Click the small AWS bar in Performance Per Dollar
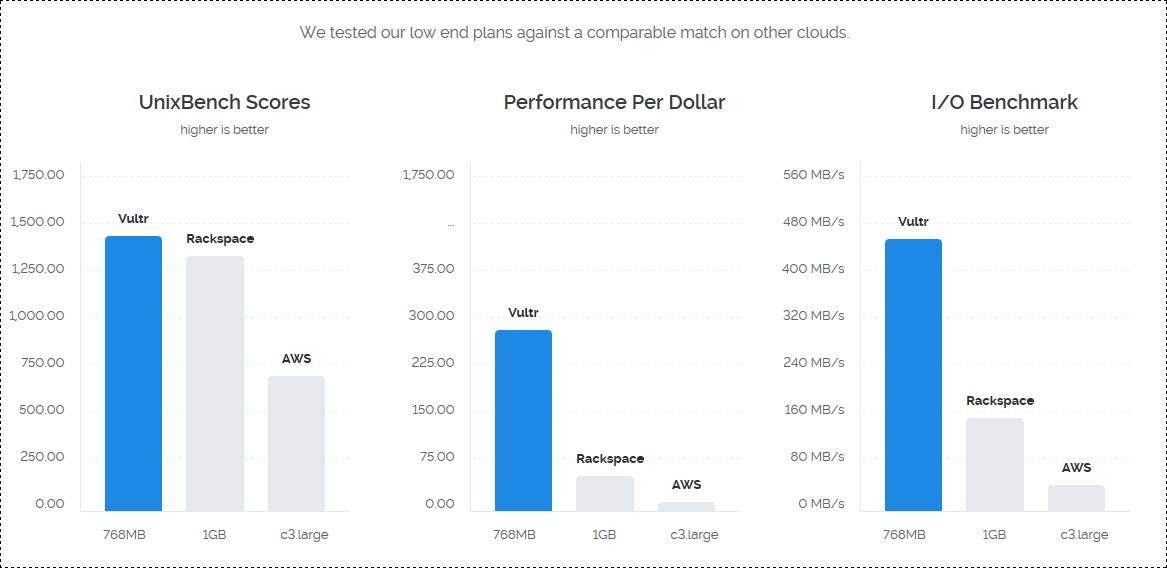 click(686, 507)
